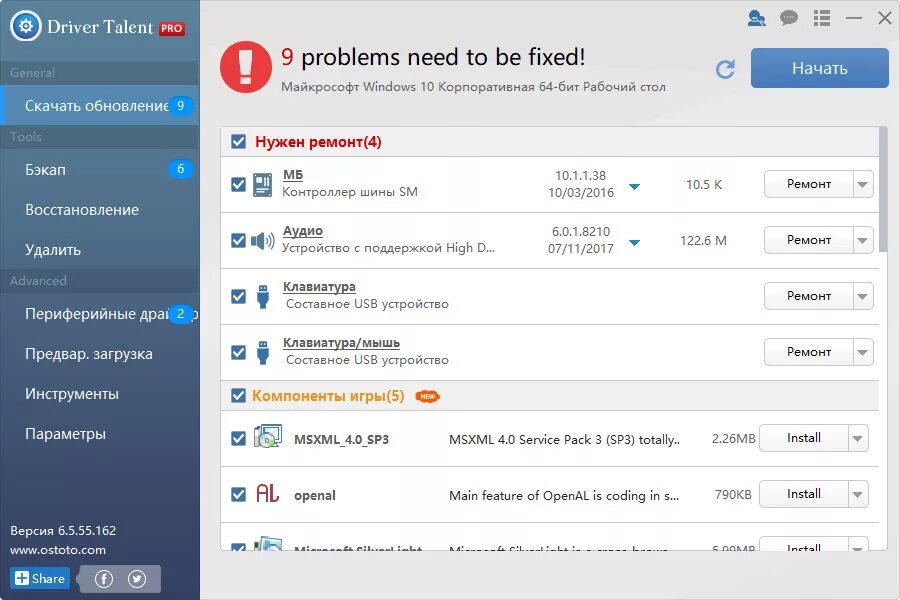Open Бэкап in sidebar

pos(100,170)
